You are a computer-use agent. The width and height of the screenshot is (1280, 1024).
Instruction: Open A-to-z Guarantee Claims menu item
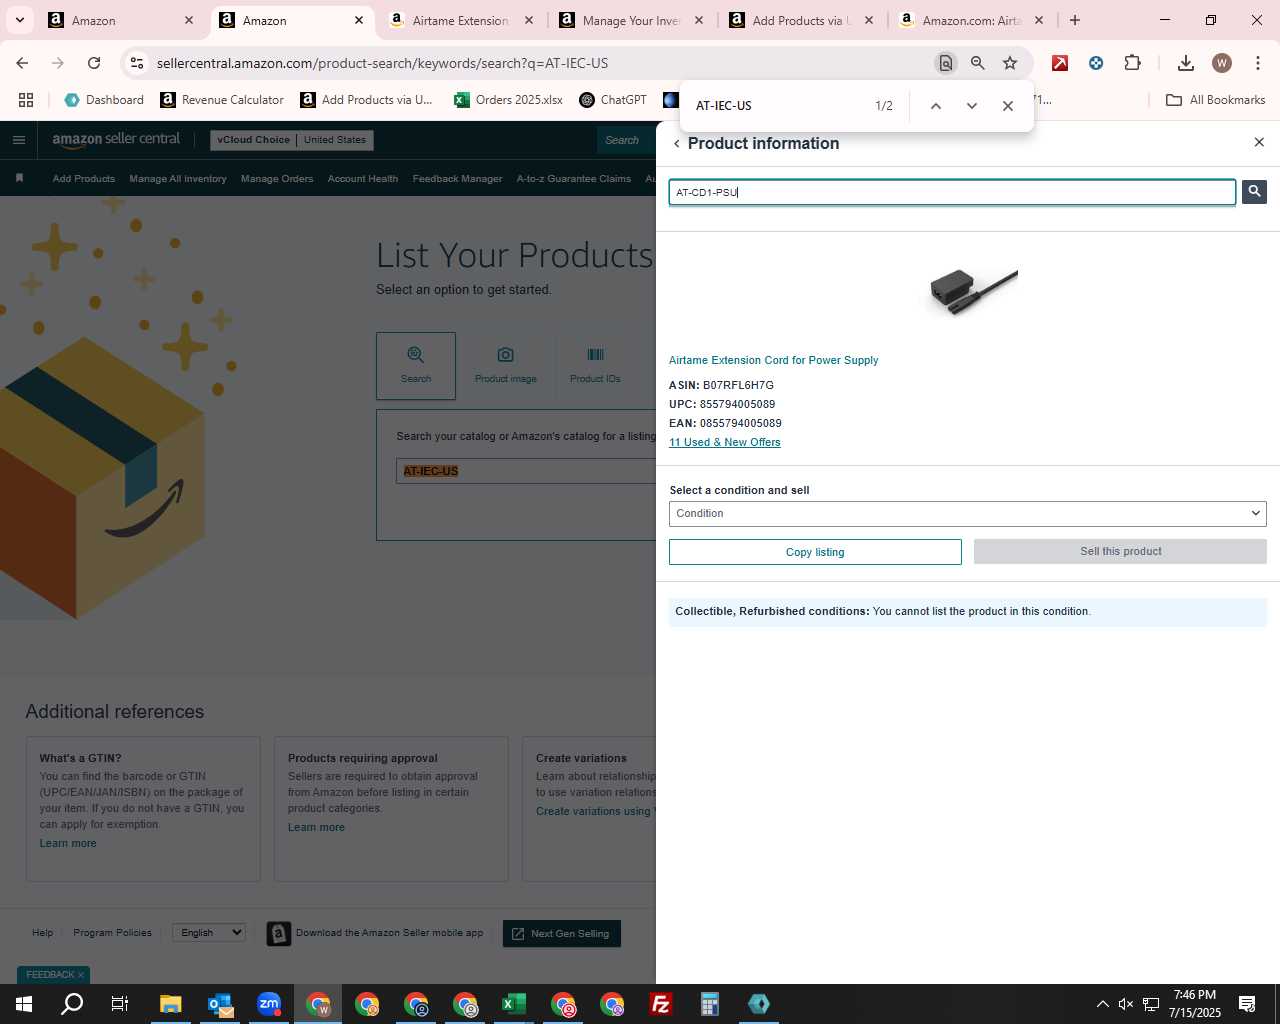[574, 179]
